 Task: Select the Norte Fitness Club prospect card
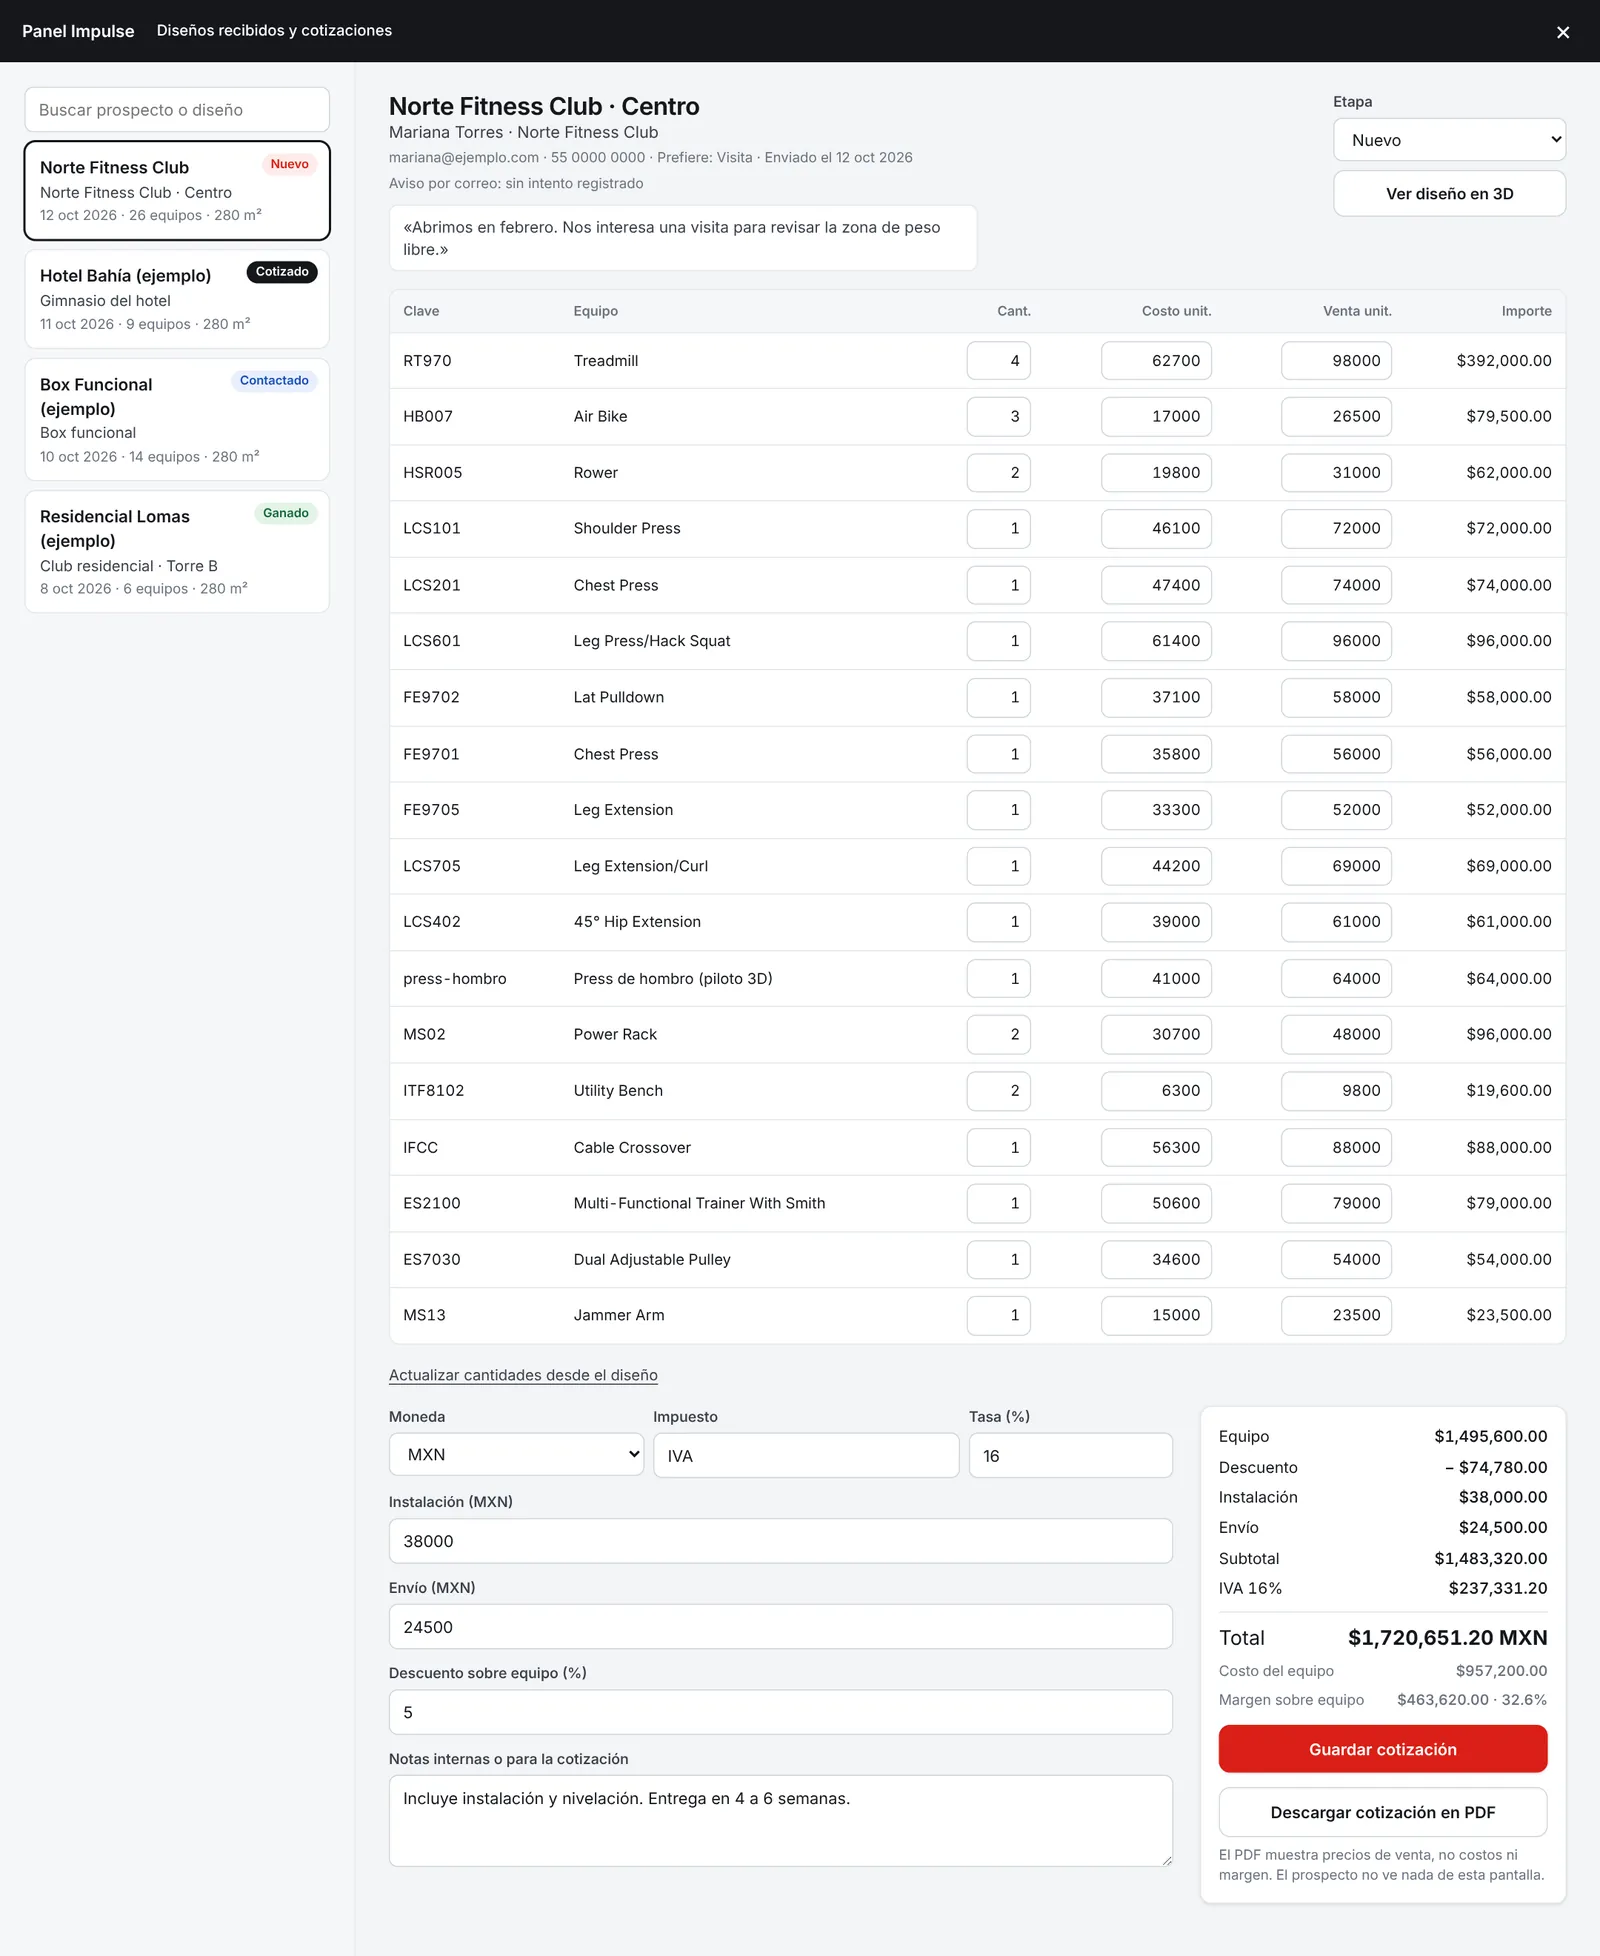pos(177,191)
